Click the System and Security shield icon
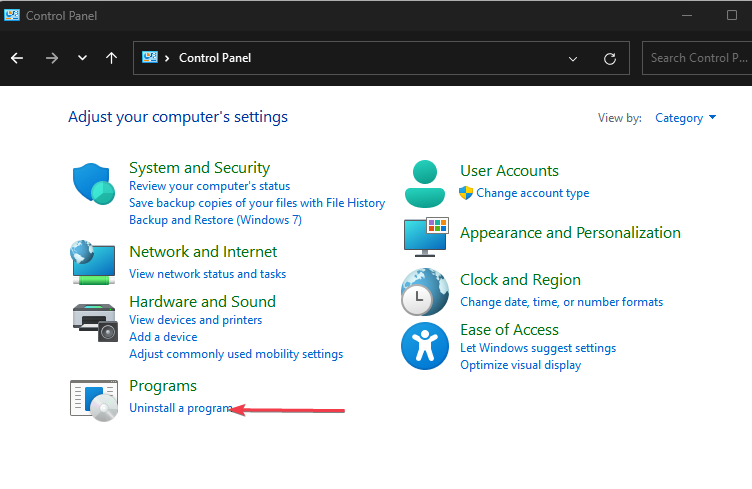The height and width of the screenshot is (489, 752). (x=94, y=184)
